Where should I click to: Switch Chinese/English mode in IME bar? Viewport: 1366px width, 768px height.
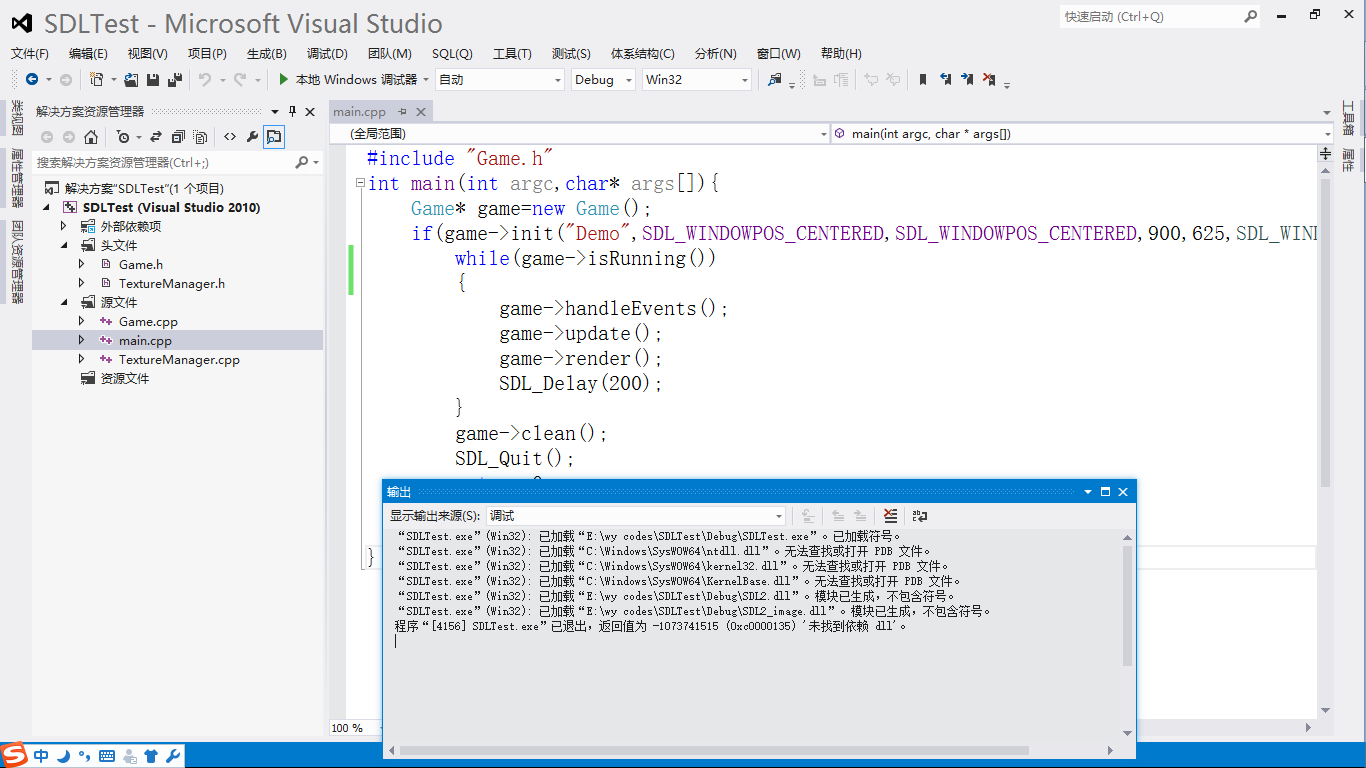41,756
